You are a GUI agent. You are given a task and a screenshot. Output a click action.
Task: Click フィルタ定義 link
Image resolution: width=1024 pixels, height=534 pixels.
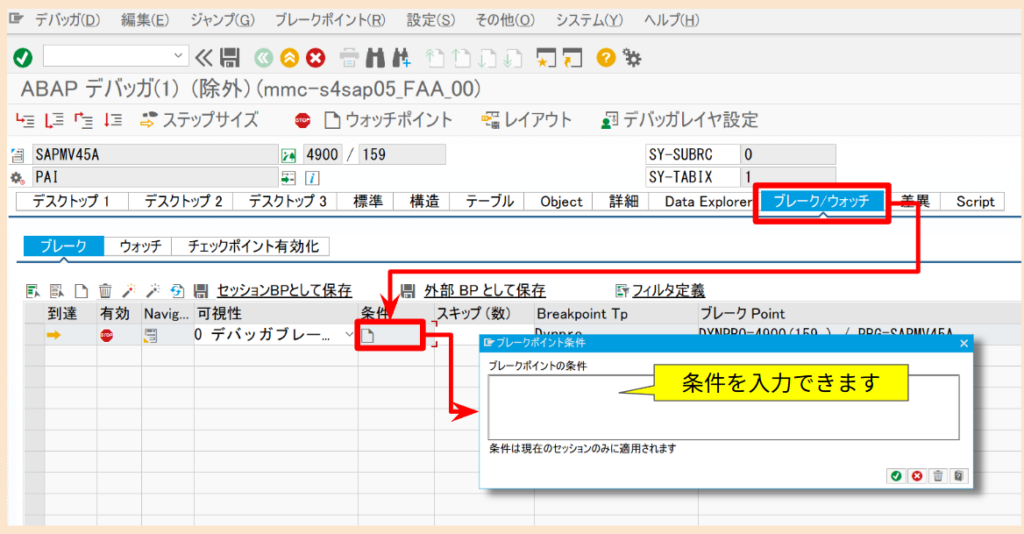tap(668, 291)
